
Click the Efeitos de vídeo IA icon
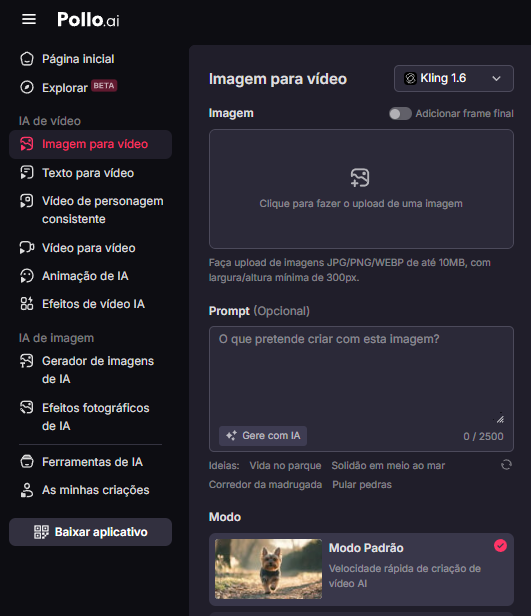[x=27, y=304]
